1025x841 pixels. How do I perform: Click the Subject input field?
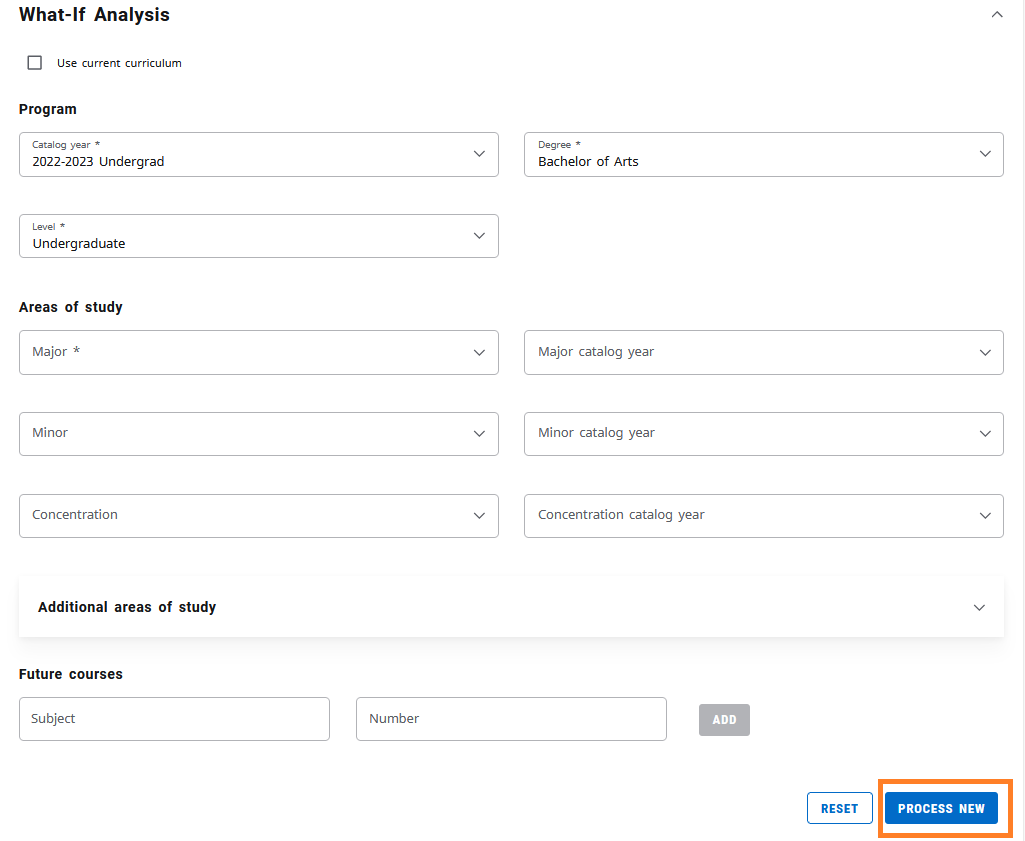[175, 719]
